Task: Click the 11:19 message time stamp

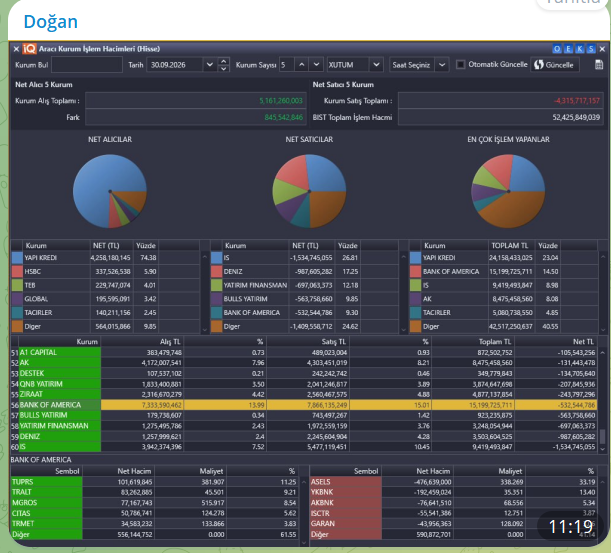Action: 570,527
